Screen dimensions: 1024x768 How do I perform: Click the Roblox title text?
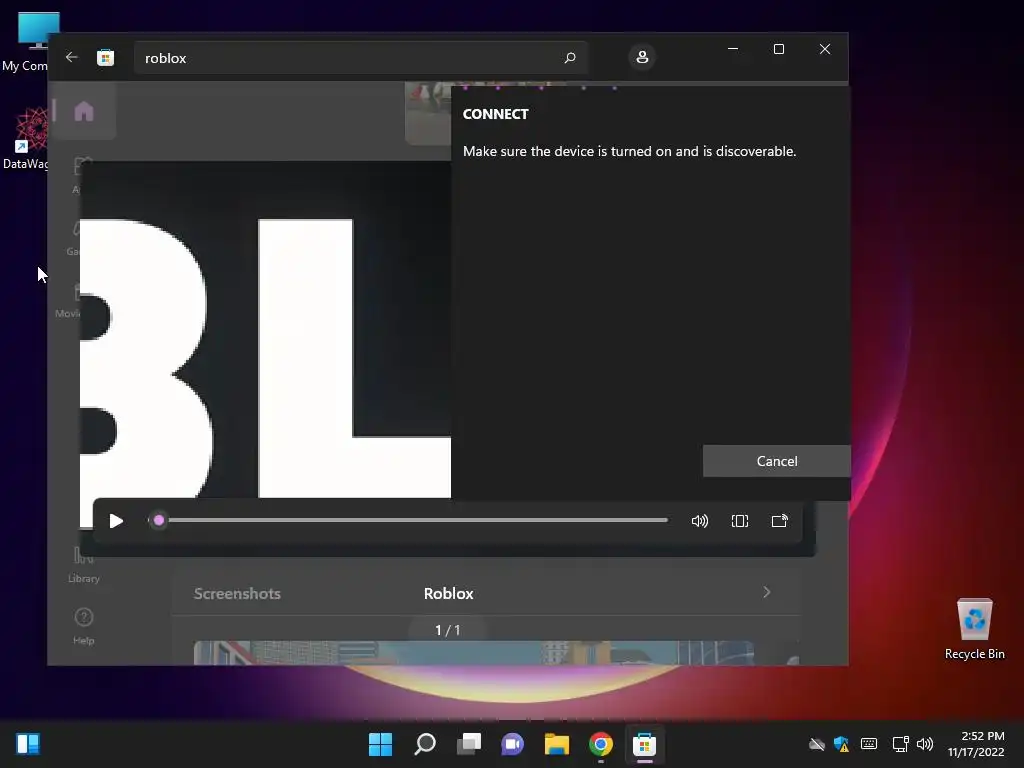449,594
